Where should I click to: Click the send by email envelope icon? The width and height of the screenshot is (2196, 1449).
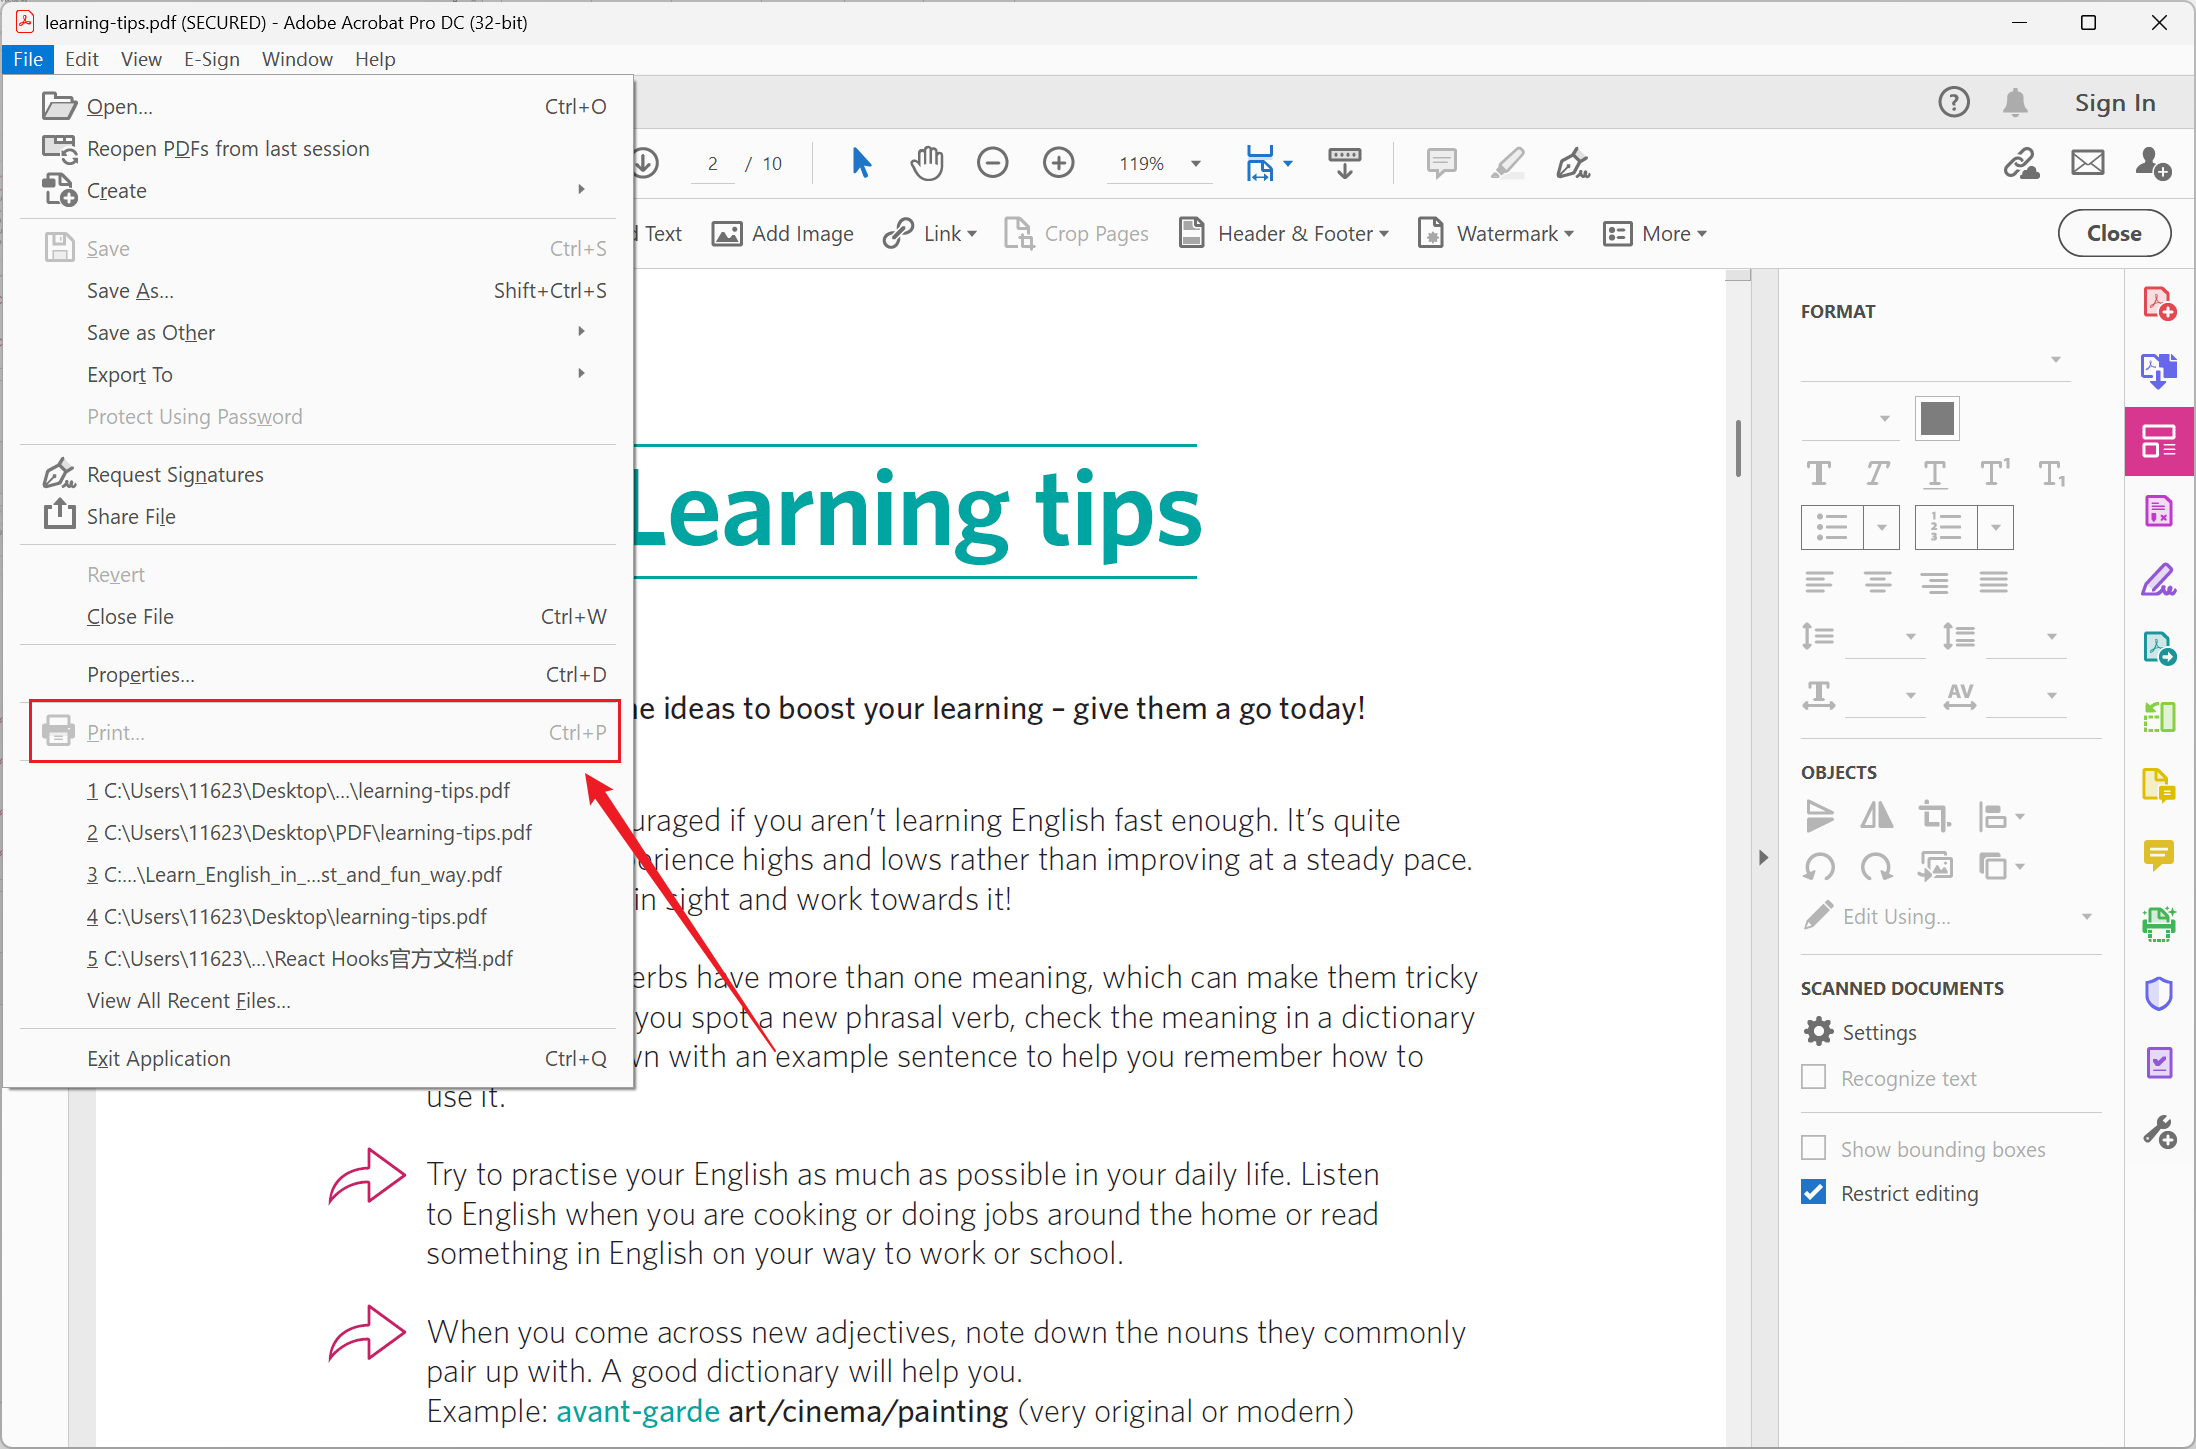[x=2087, y=163]
